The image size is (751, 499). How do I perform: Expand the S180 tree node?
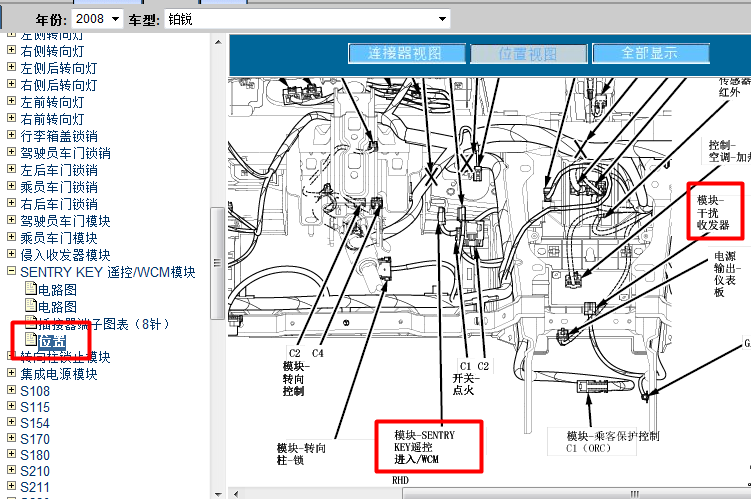pos(11,454)
